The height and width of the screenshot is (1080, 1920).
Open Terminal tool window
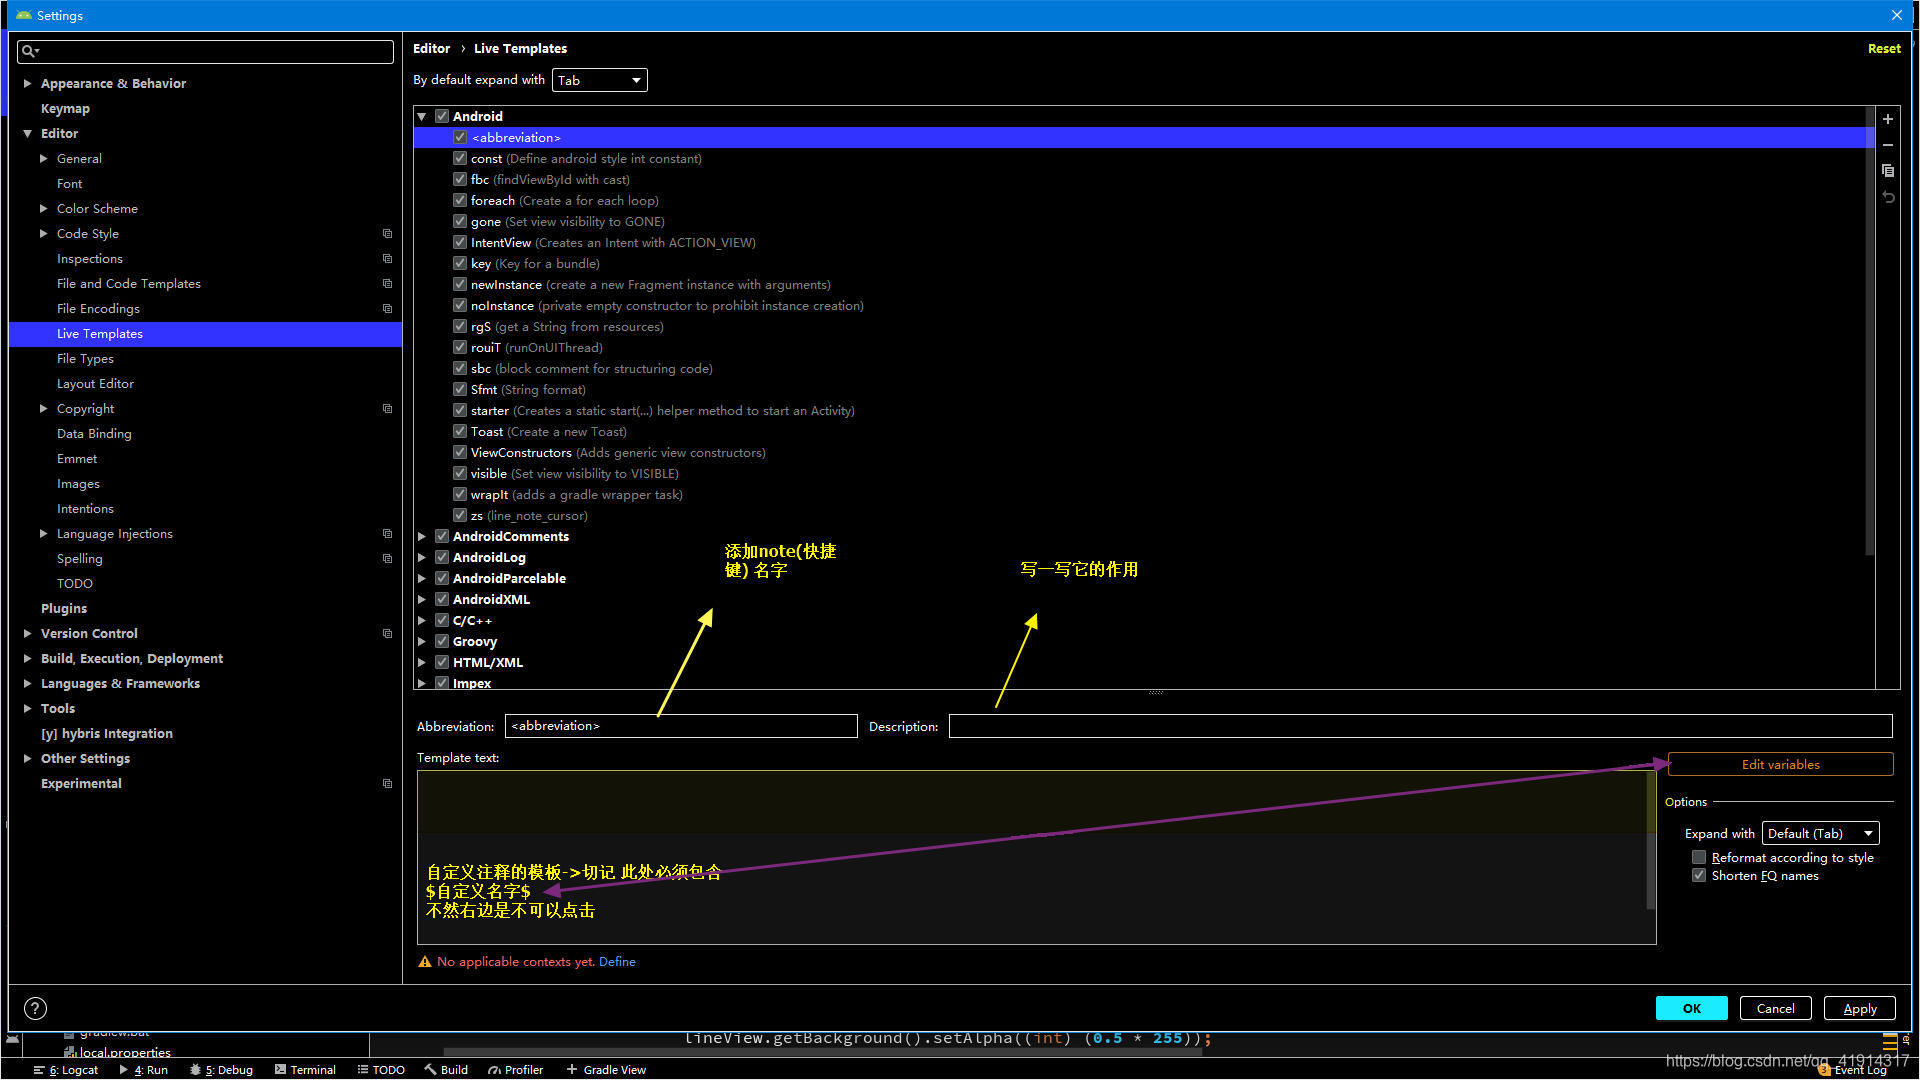click(x=305, y=1069)
